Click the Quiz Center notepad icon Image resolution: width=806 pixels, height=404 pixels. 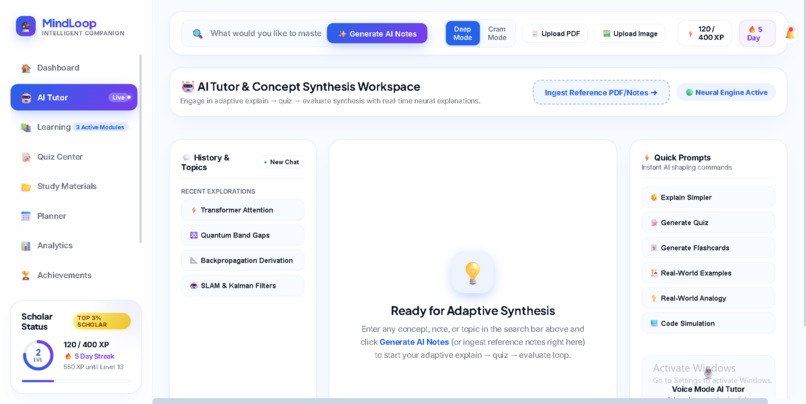pyautogui.click(x=26, y=157)
